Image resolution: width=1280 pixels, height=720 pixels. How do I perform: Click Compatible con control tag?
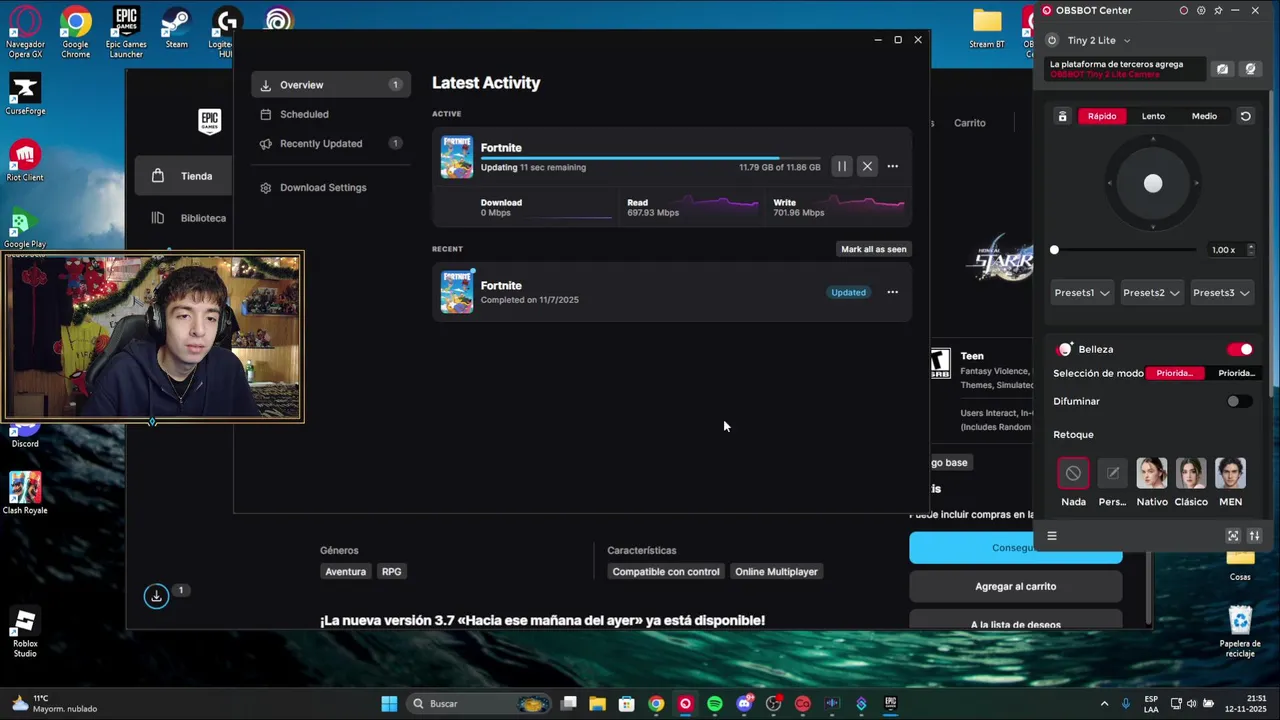[666, 572]
